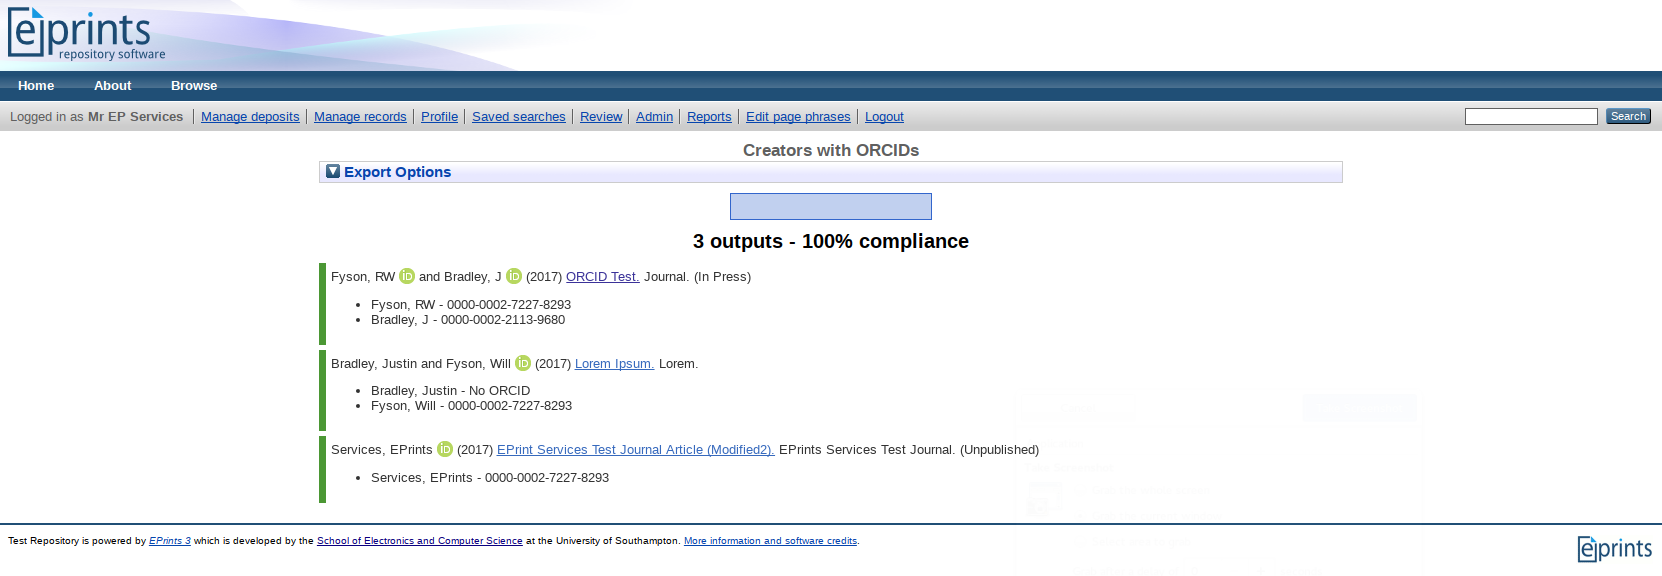Open the Saved searches link
1662x576 pixels.
click(518, 117)
